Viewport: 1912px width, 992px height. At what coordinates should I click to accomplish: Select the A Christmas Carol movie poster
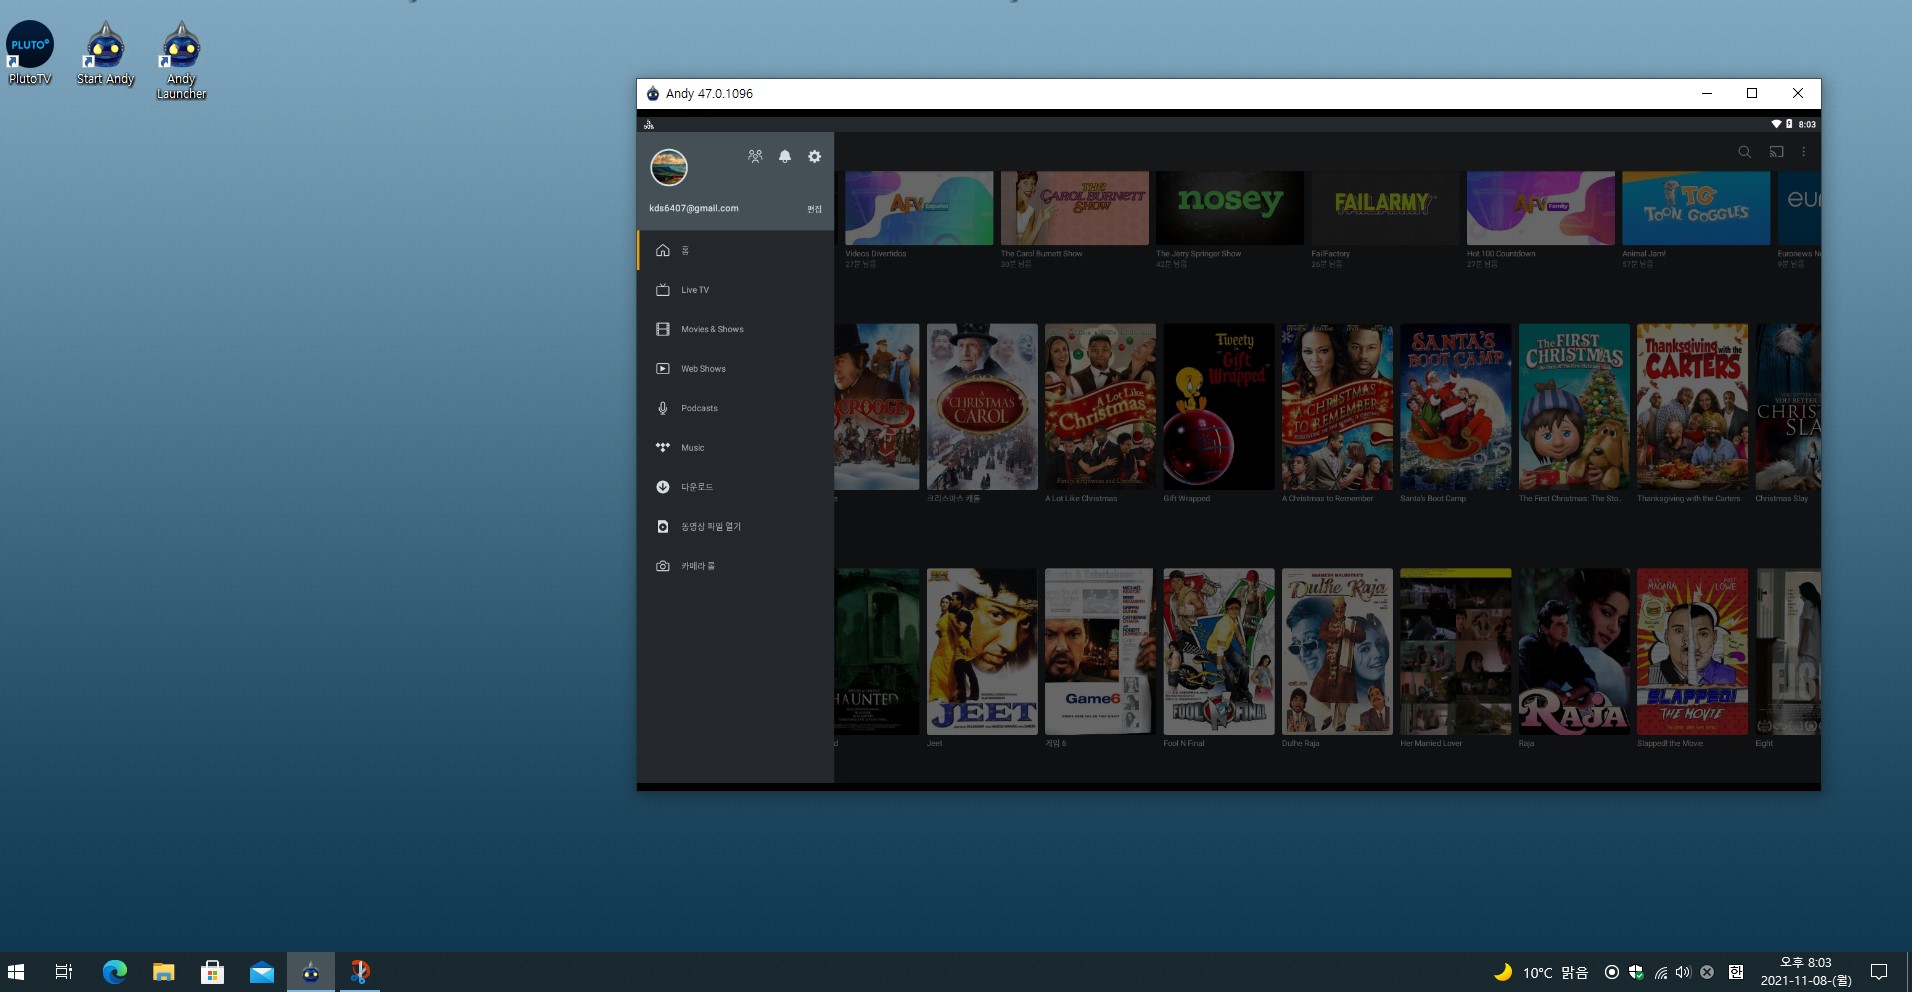(x=982, y=406)
